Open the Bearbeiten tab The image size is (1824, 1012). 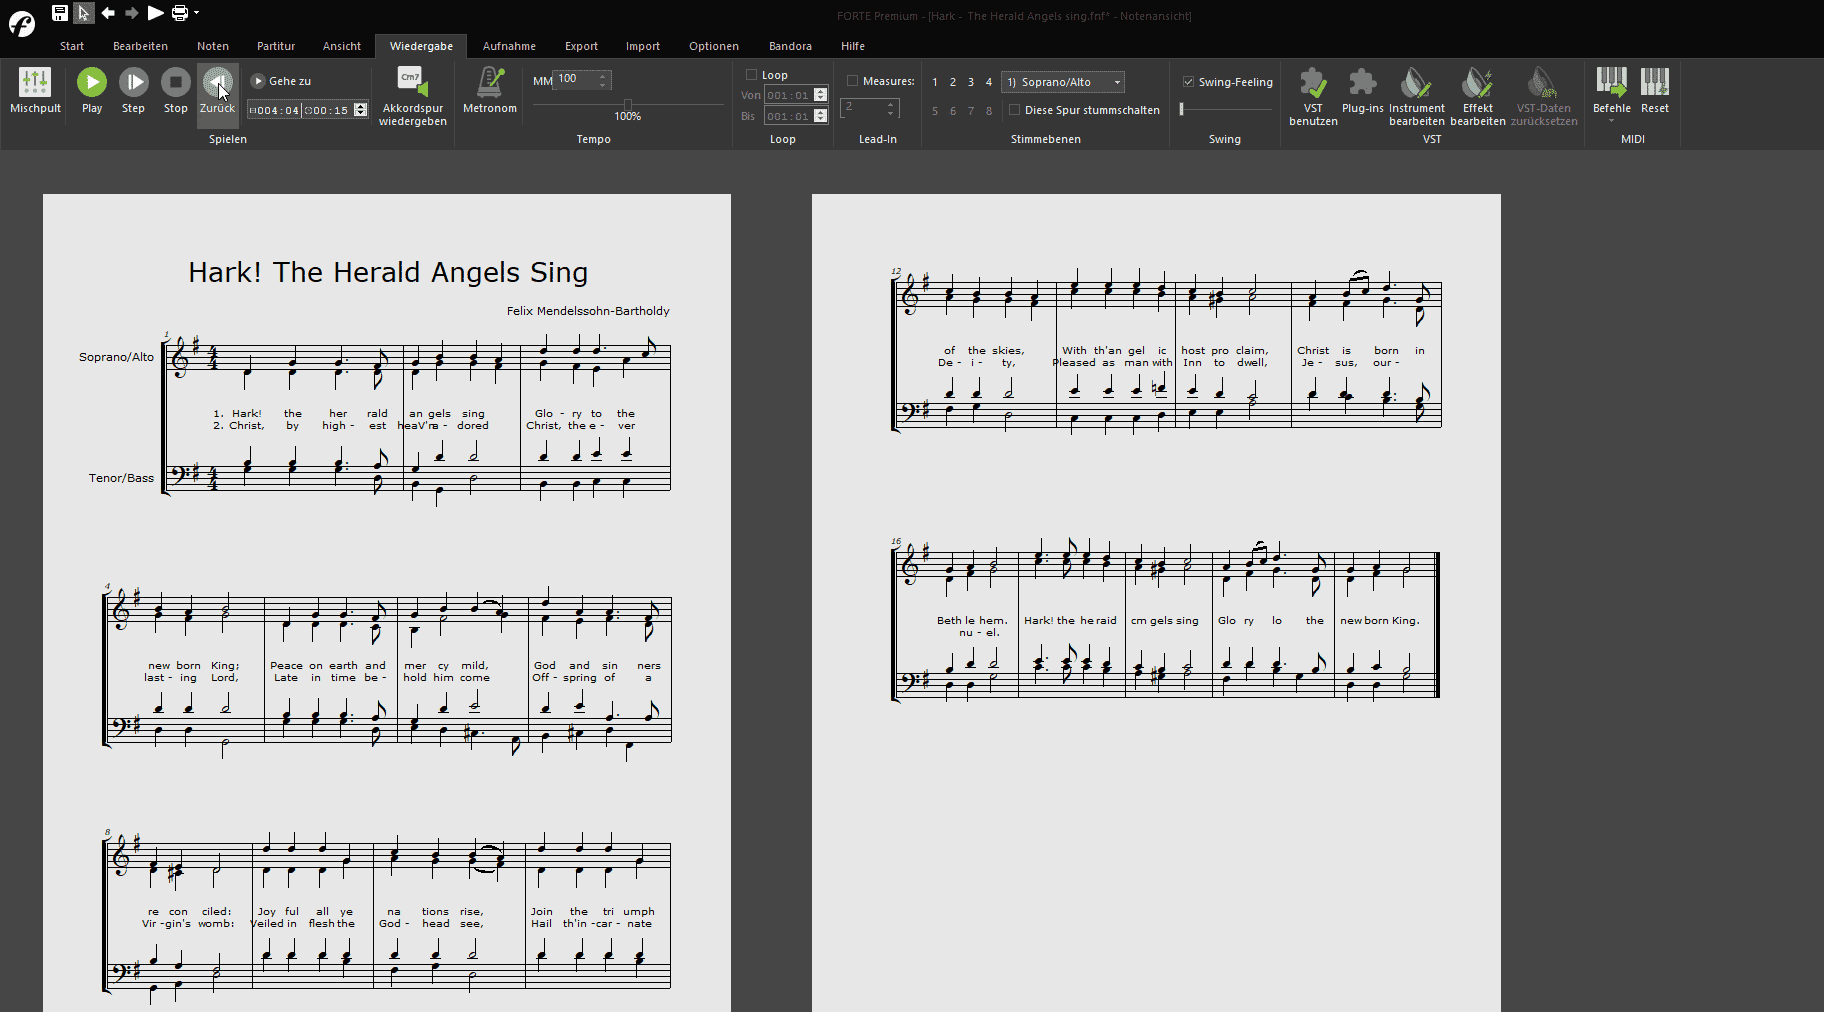[x=140, y=46]
